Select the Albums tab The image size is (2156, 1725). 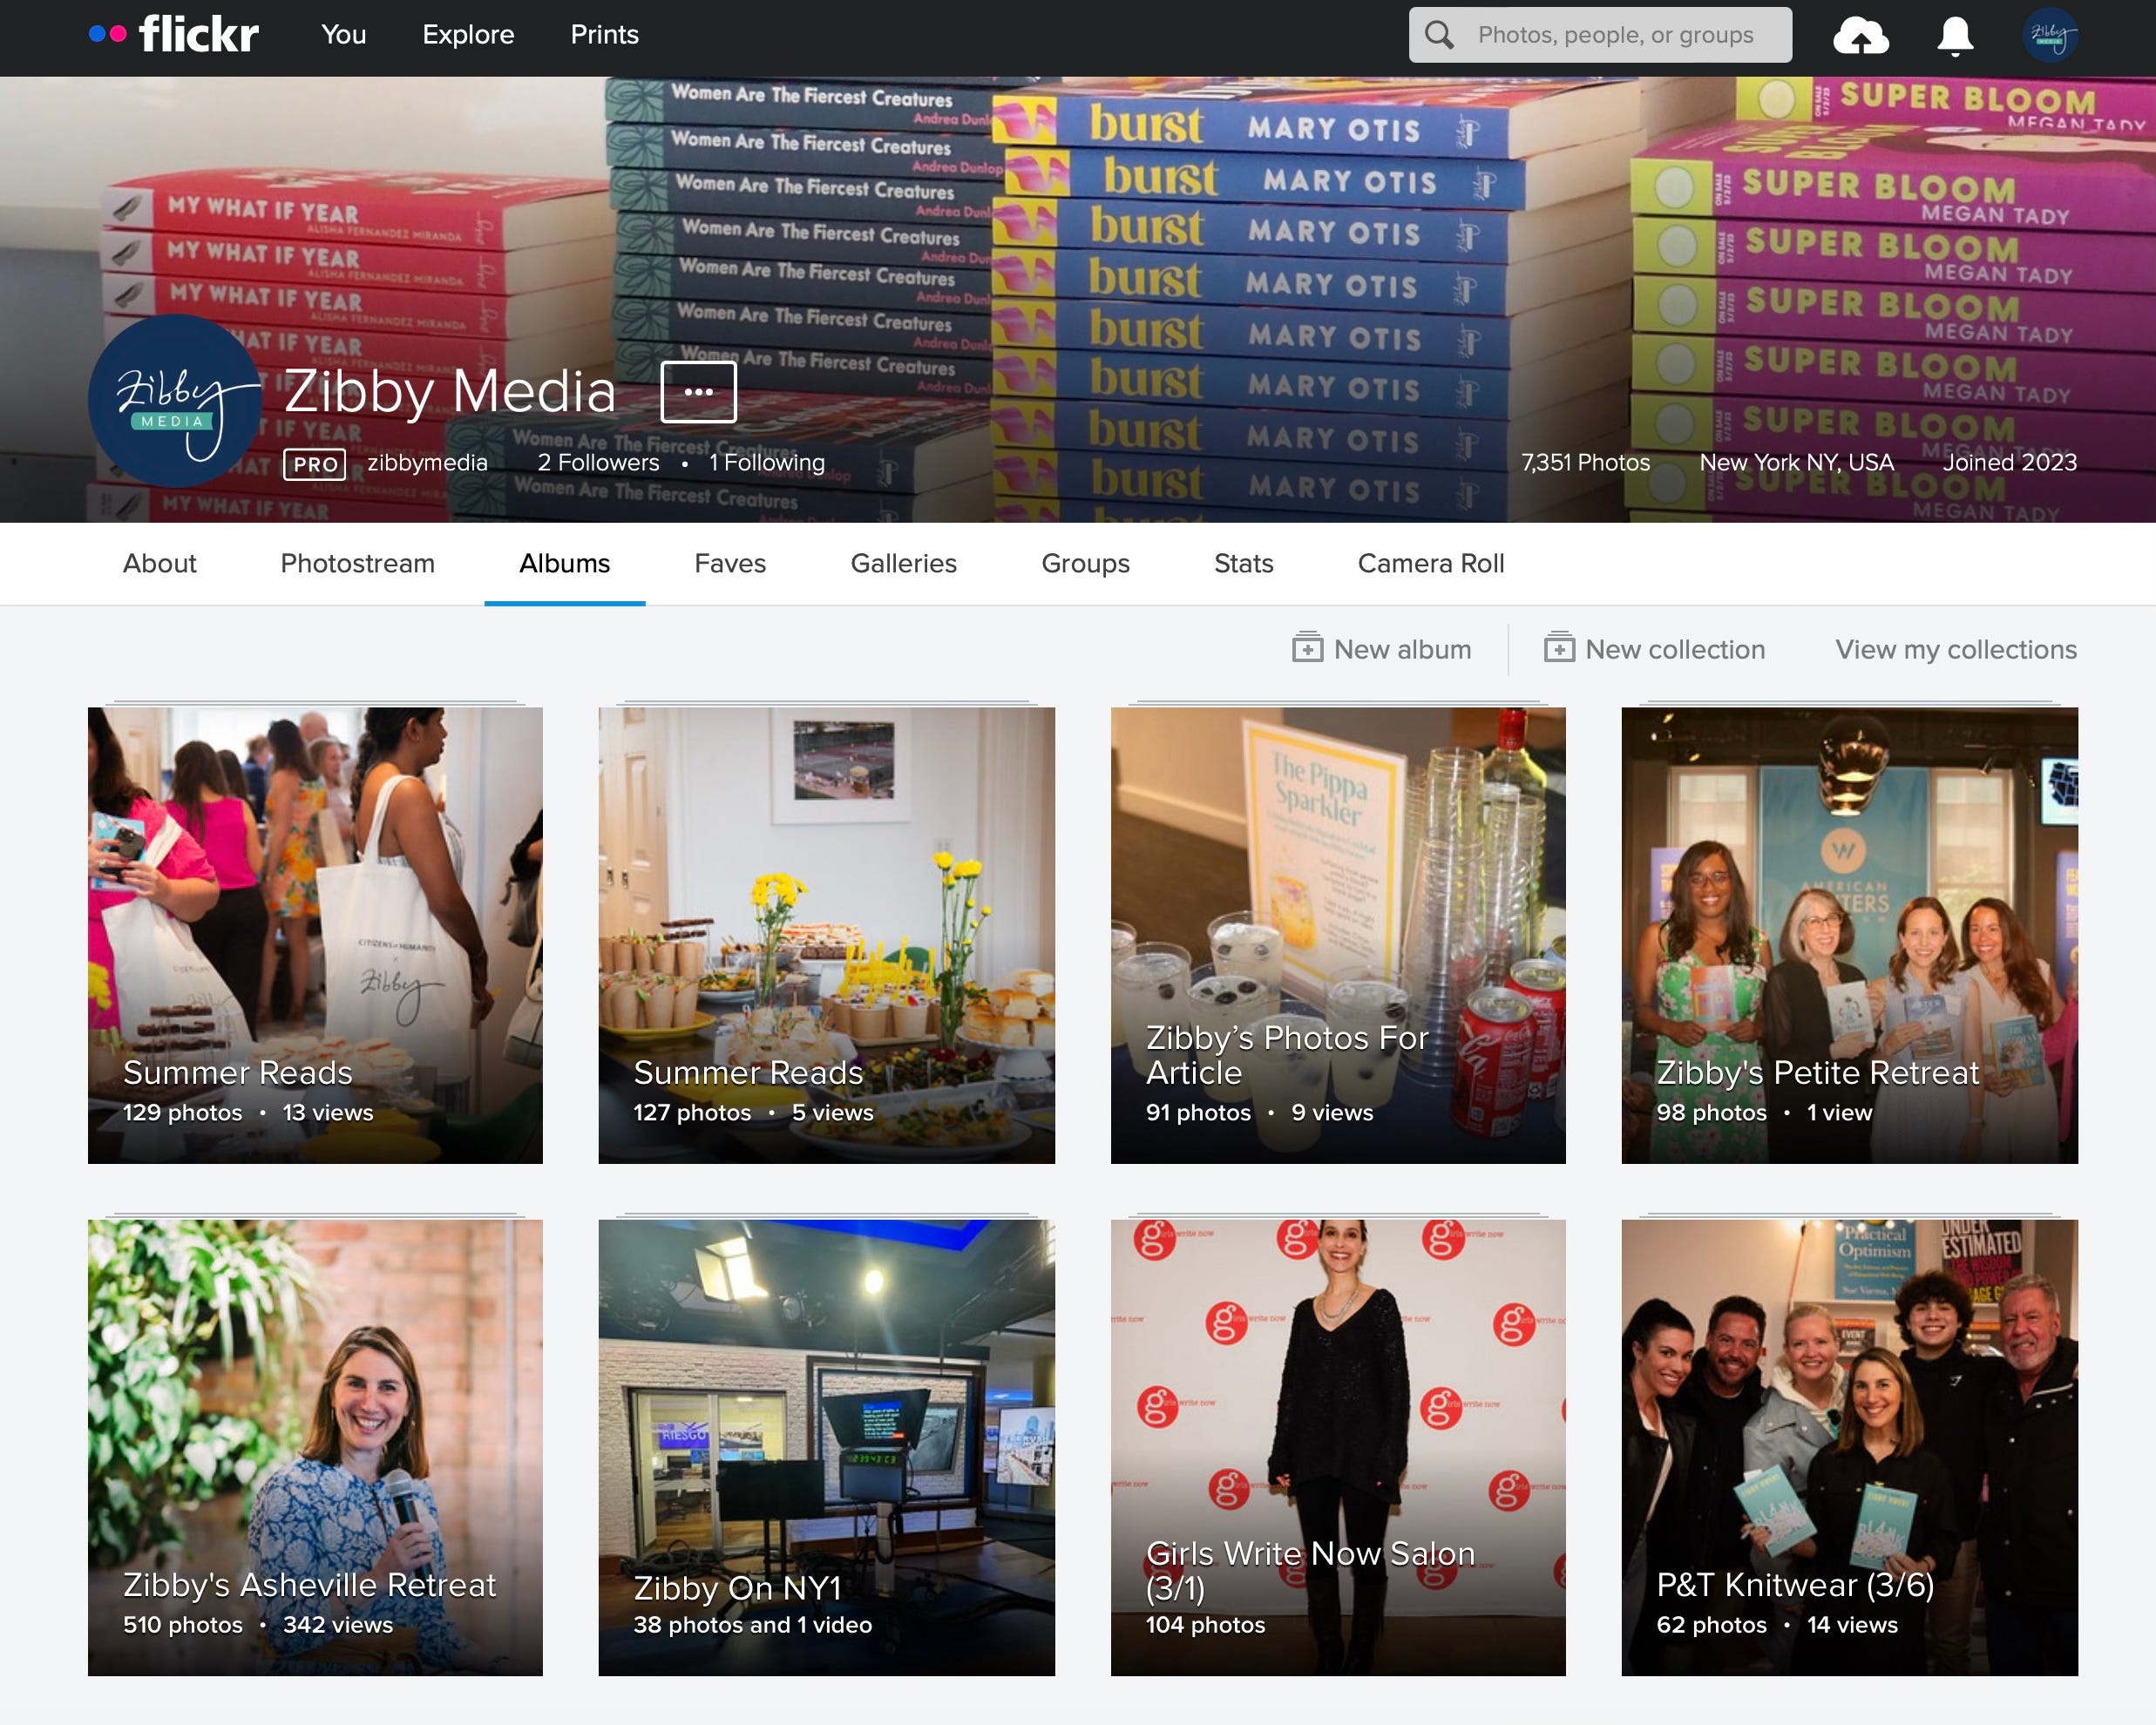click(565, 563)
